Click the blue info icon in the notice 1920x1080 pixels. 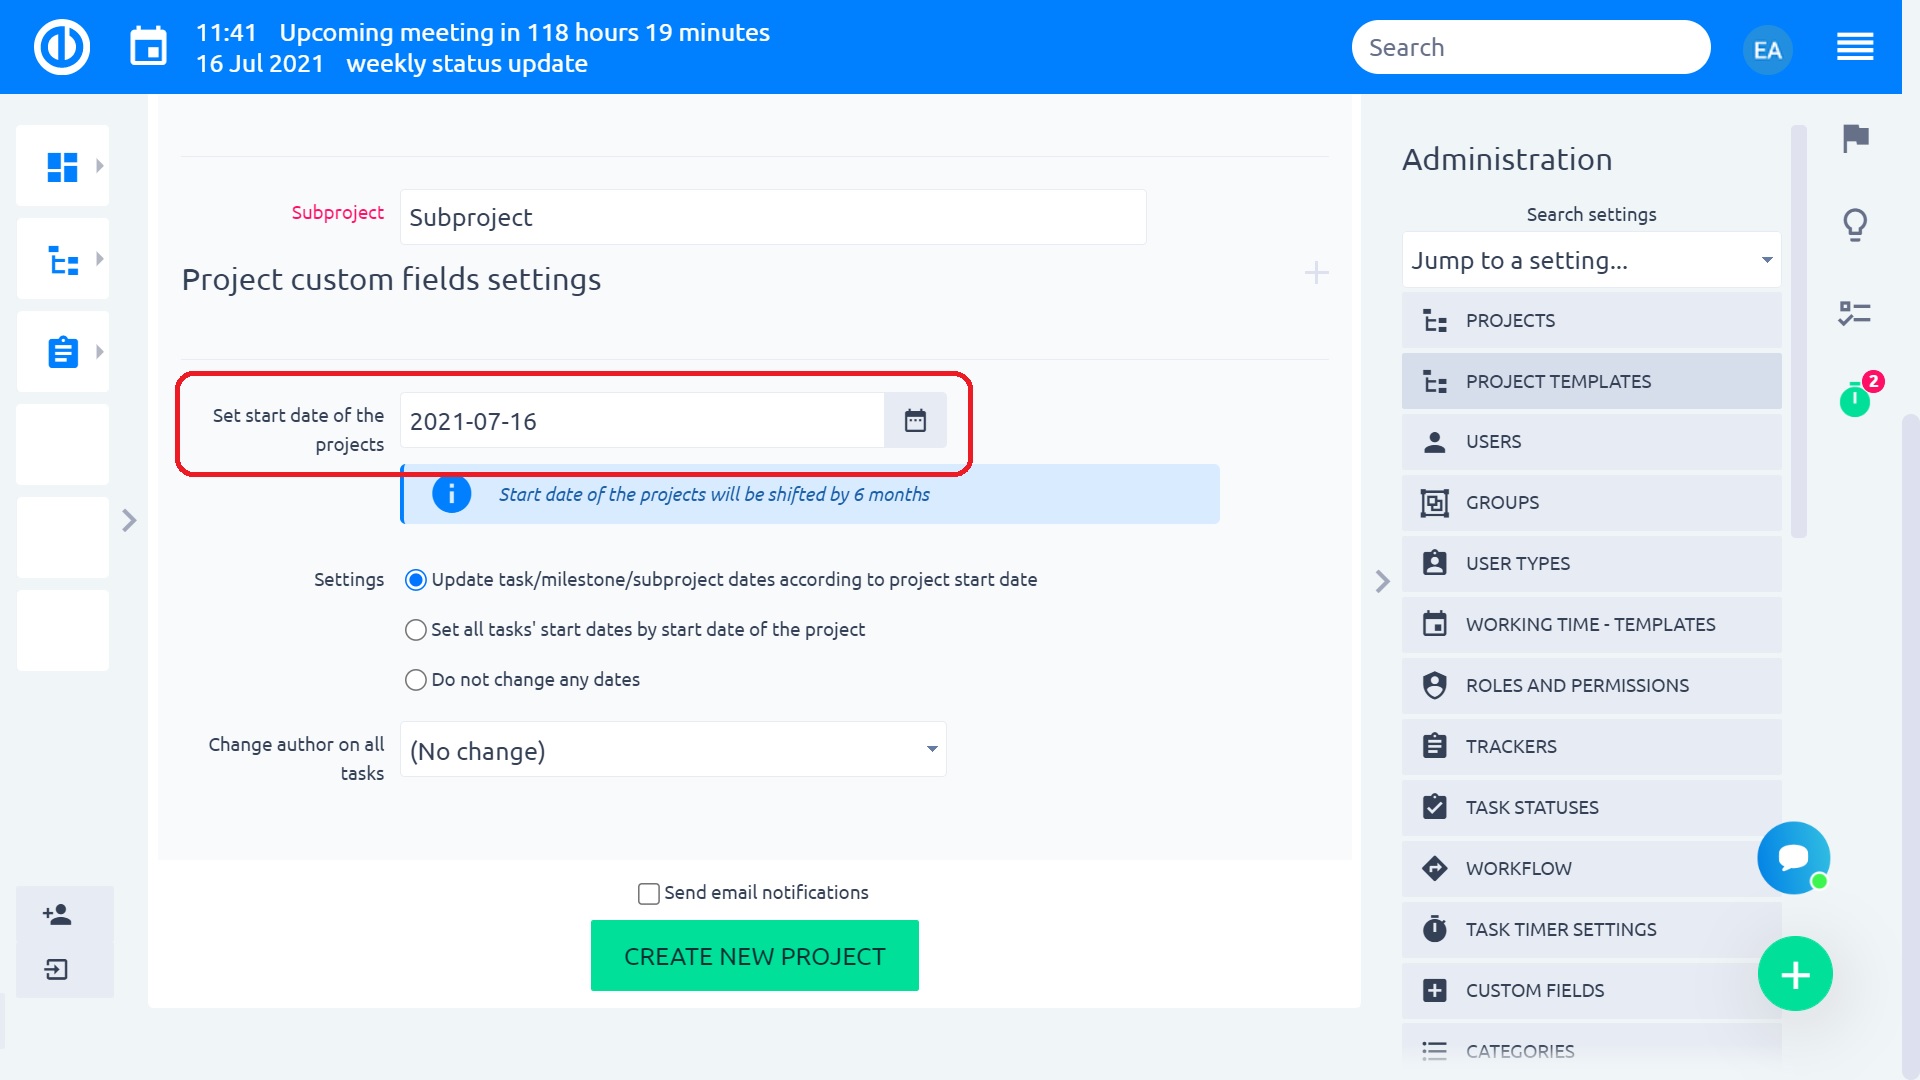(451, 494)
